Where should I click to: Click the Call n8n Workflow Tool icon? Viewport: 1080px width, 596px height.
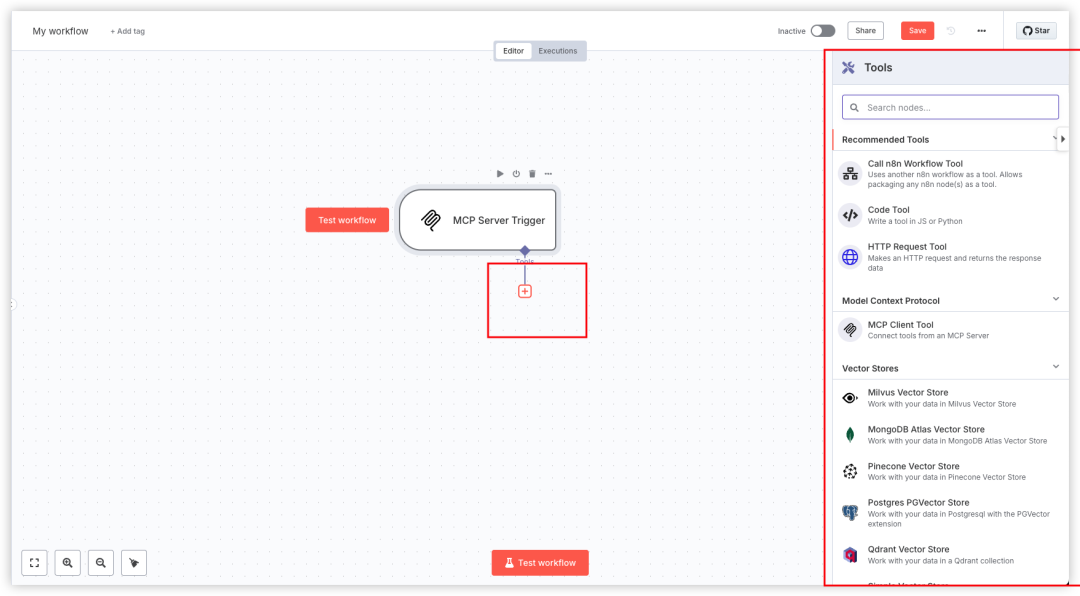851,174
